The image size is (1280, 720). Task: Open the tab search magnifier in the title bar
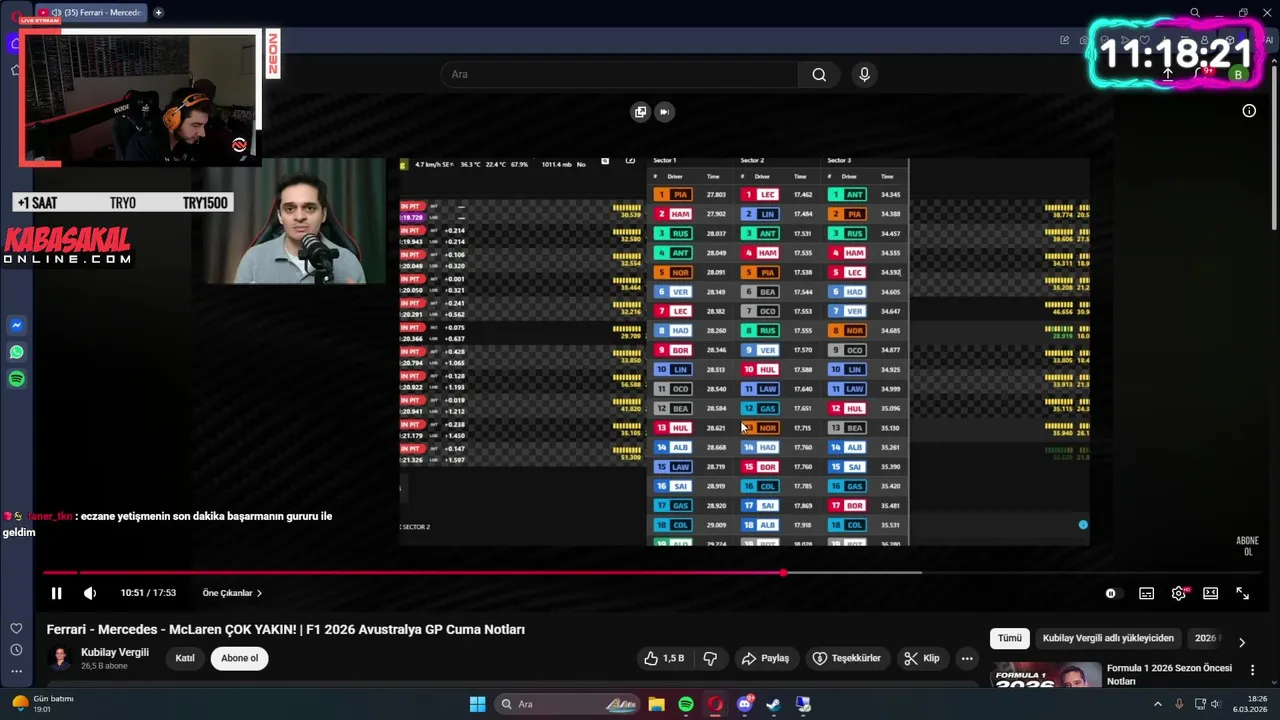click(1195, 12)
